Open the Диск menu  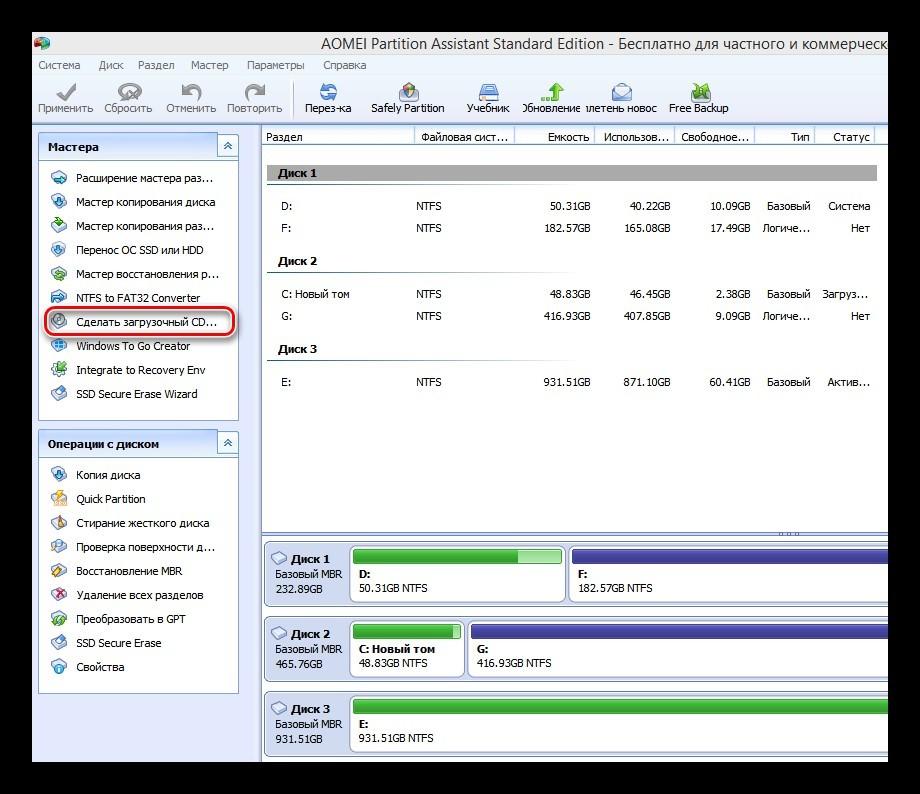tap(111, 65)
